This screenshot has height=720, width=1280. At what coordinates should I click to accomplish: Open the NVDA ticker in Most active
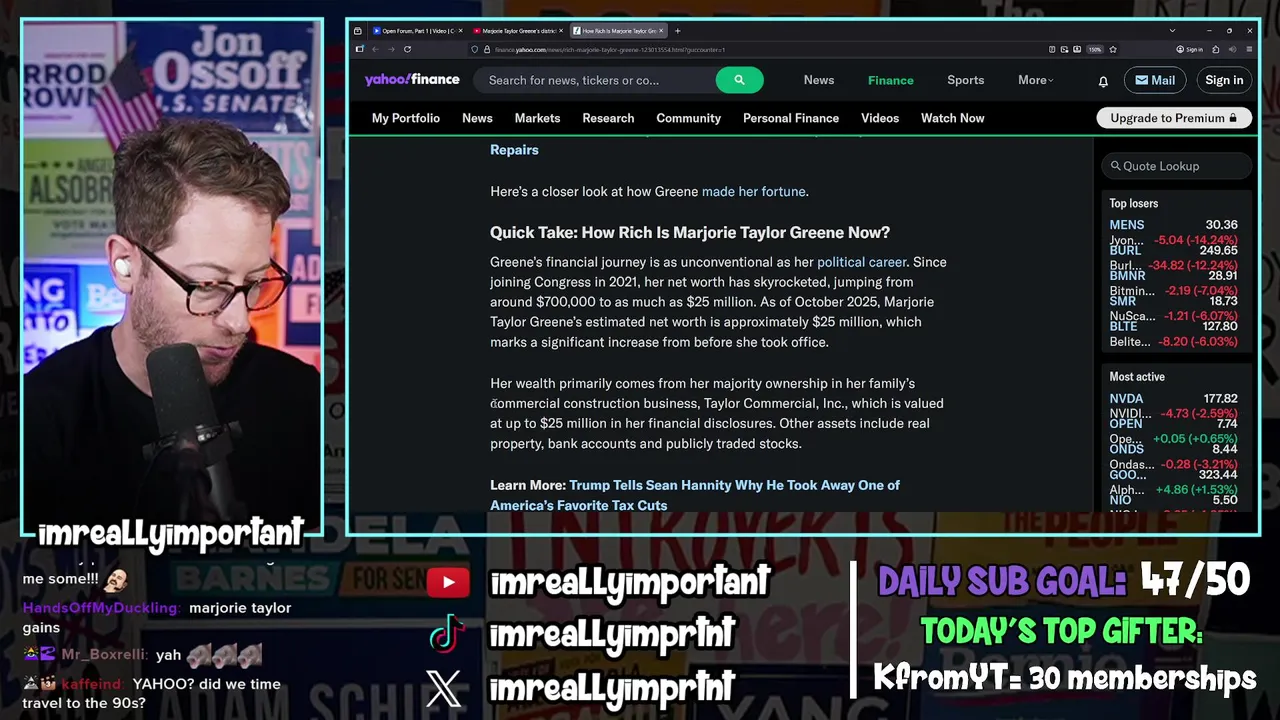tap(1126, 399)
